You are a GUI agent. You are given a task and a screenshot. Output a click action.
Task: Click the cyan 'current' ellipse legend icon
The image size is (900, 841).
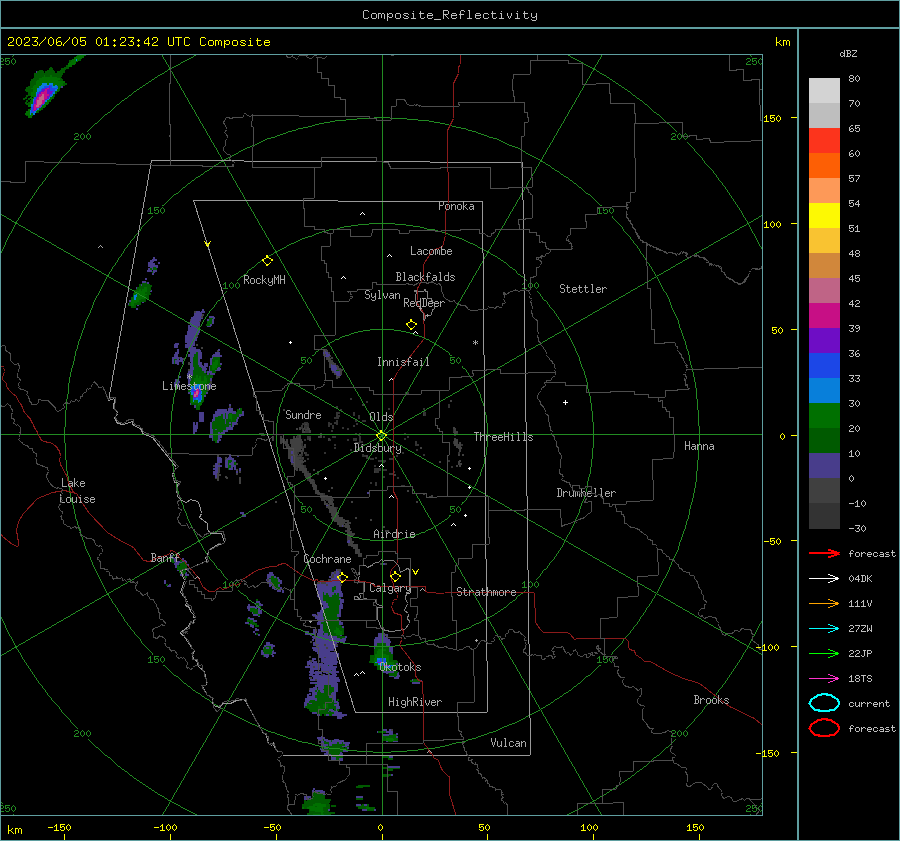click(824, 703)
